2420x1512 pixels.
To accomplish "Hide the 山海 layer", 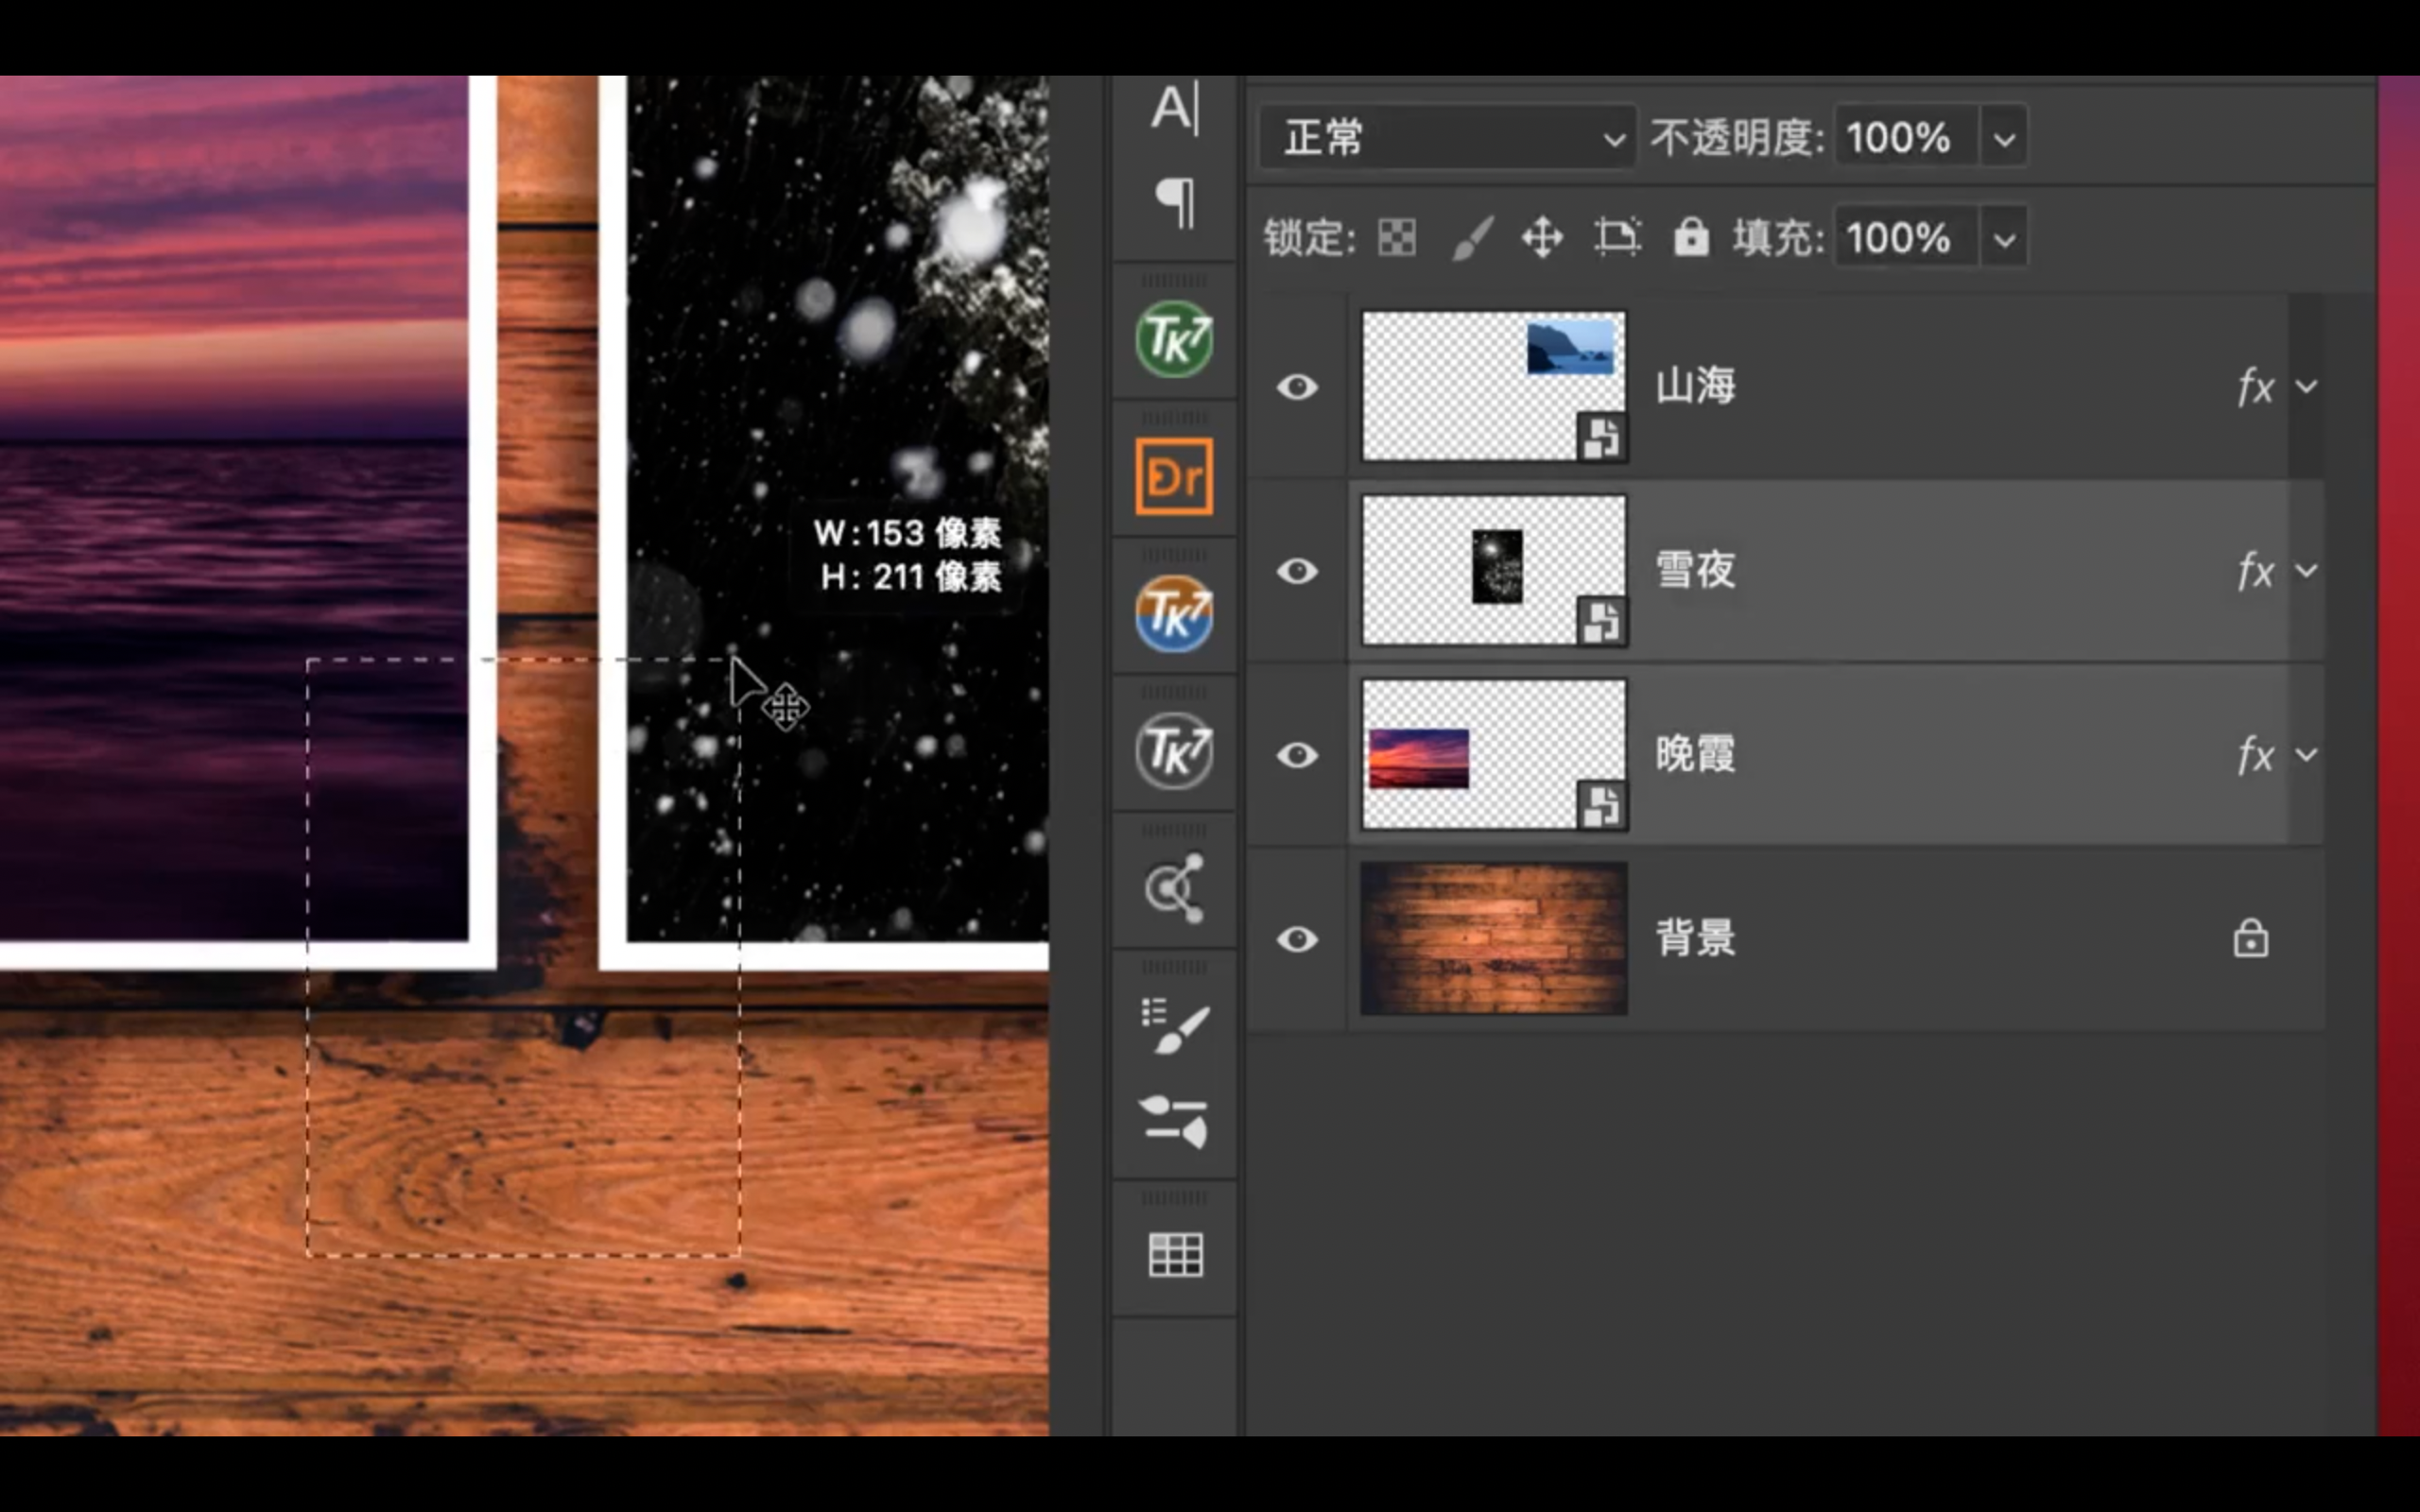I will [x=1297, y=387].
